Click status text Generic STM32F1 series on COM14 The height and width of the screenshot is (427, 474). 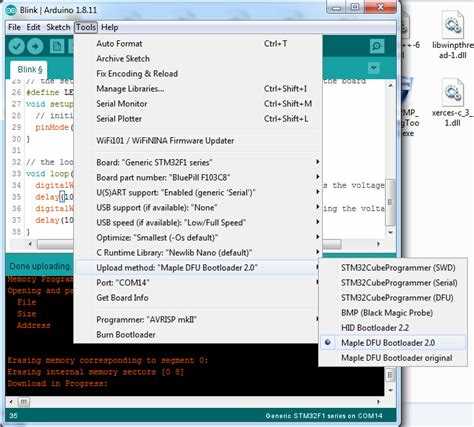pyautogui.click(x=324, y=416)
